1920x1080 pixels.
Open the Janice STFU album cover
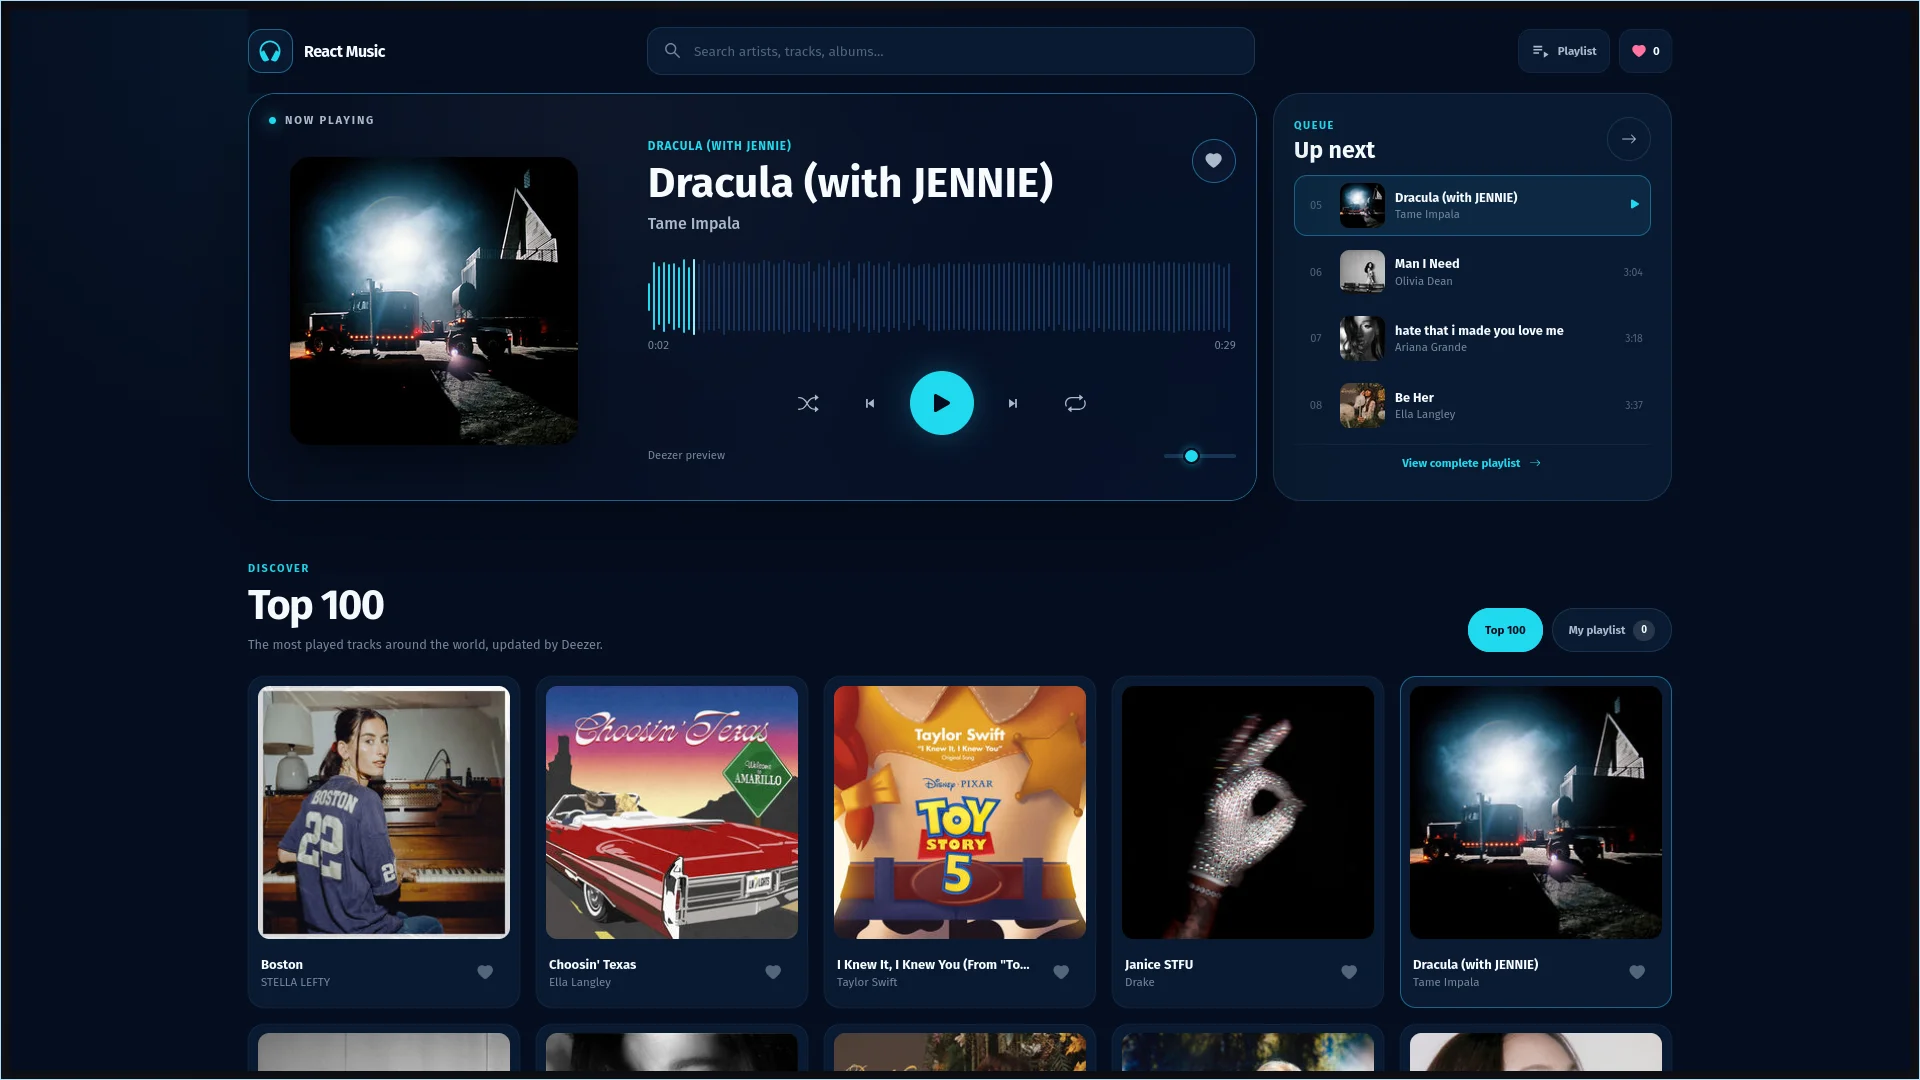(1248, 812)
